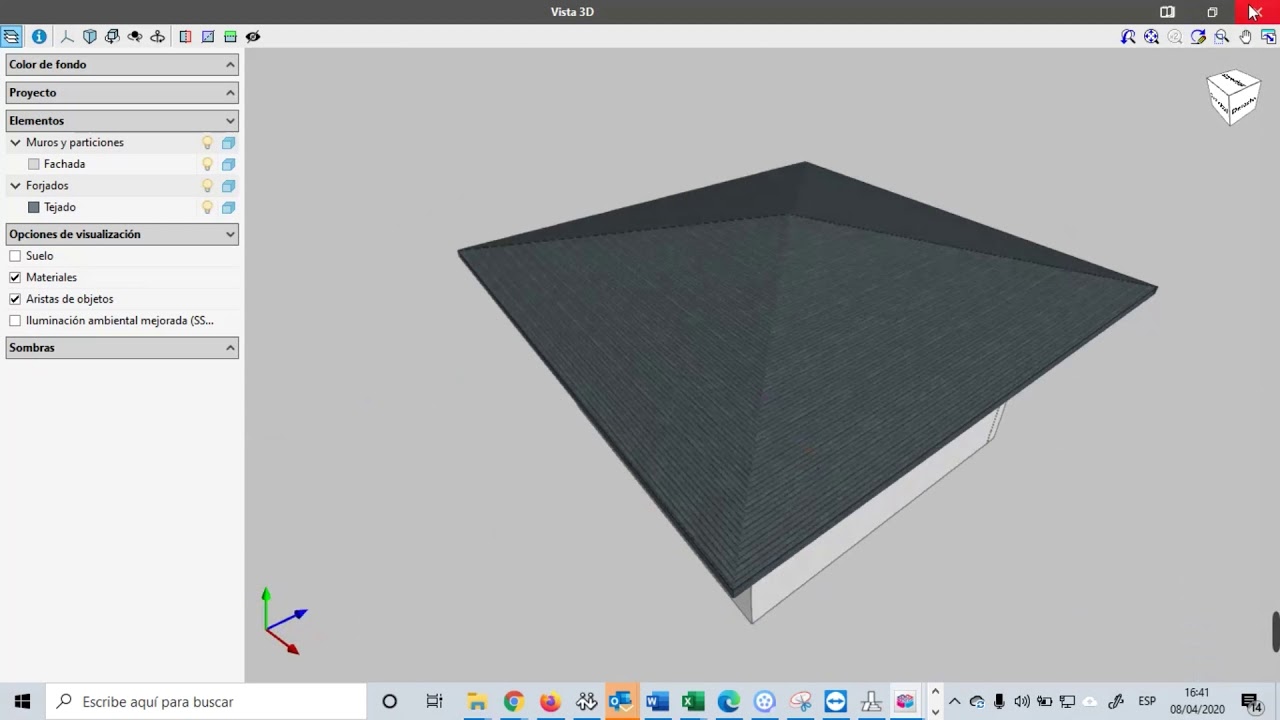Open File Explorer from the taskbar

pos(477,702)
